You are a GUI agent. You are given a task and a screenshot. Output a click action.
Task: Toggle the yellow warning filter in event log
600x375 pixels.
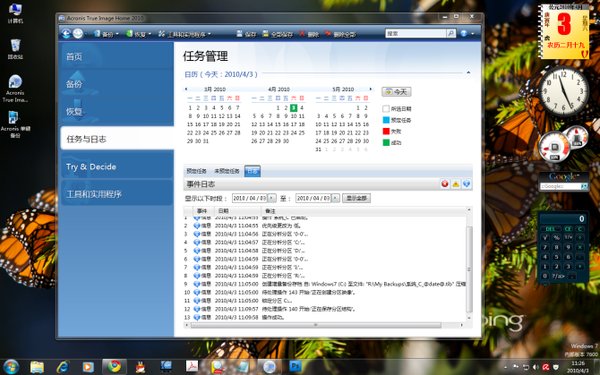[456, 184]
